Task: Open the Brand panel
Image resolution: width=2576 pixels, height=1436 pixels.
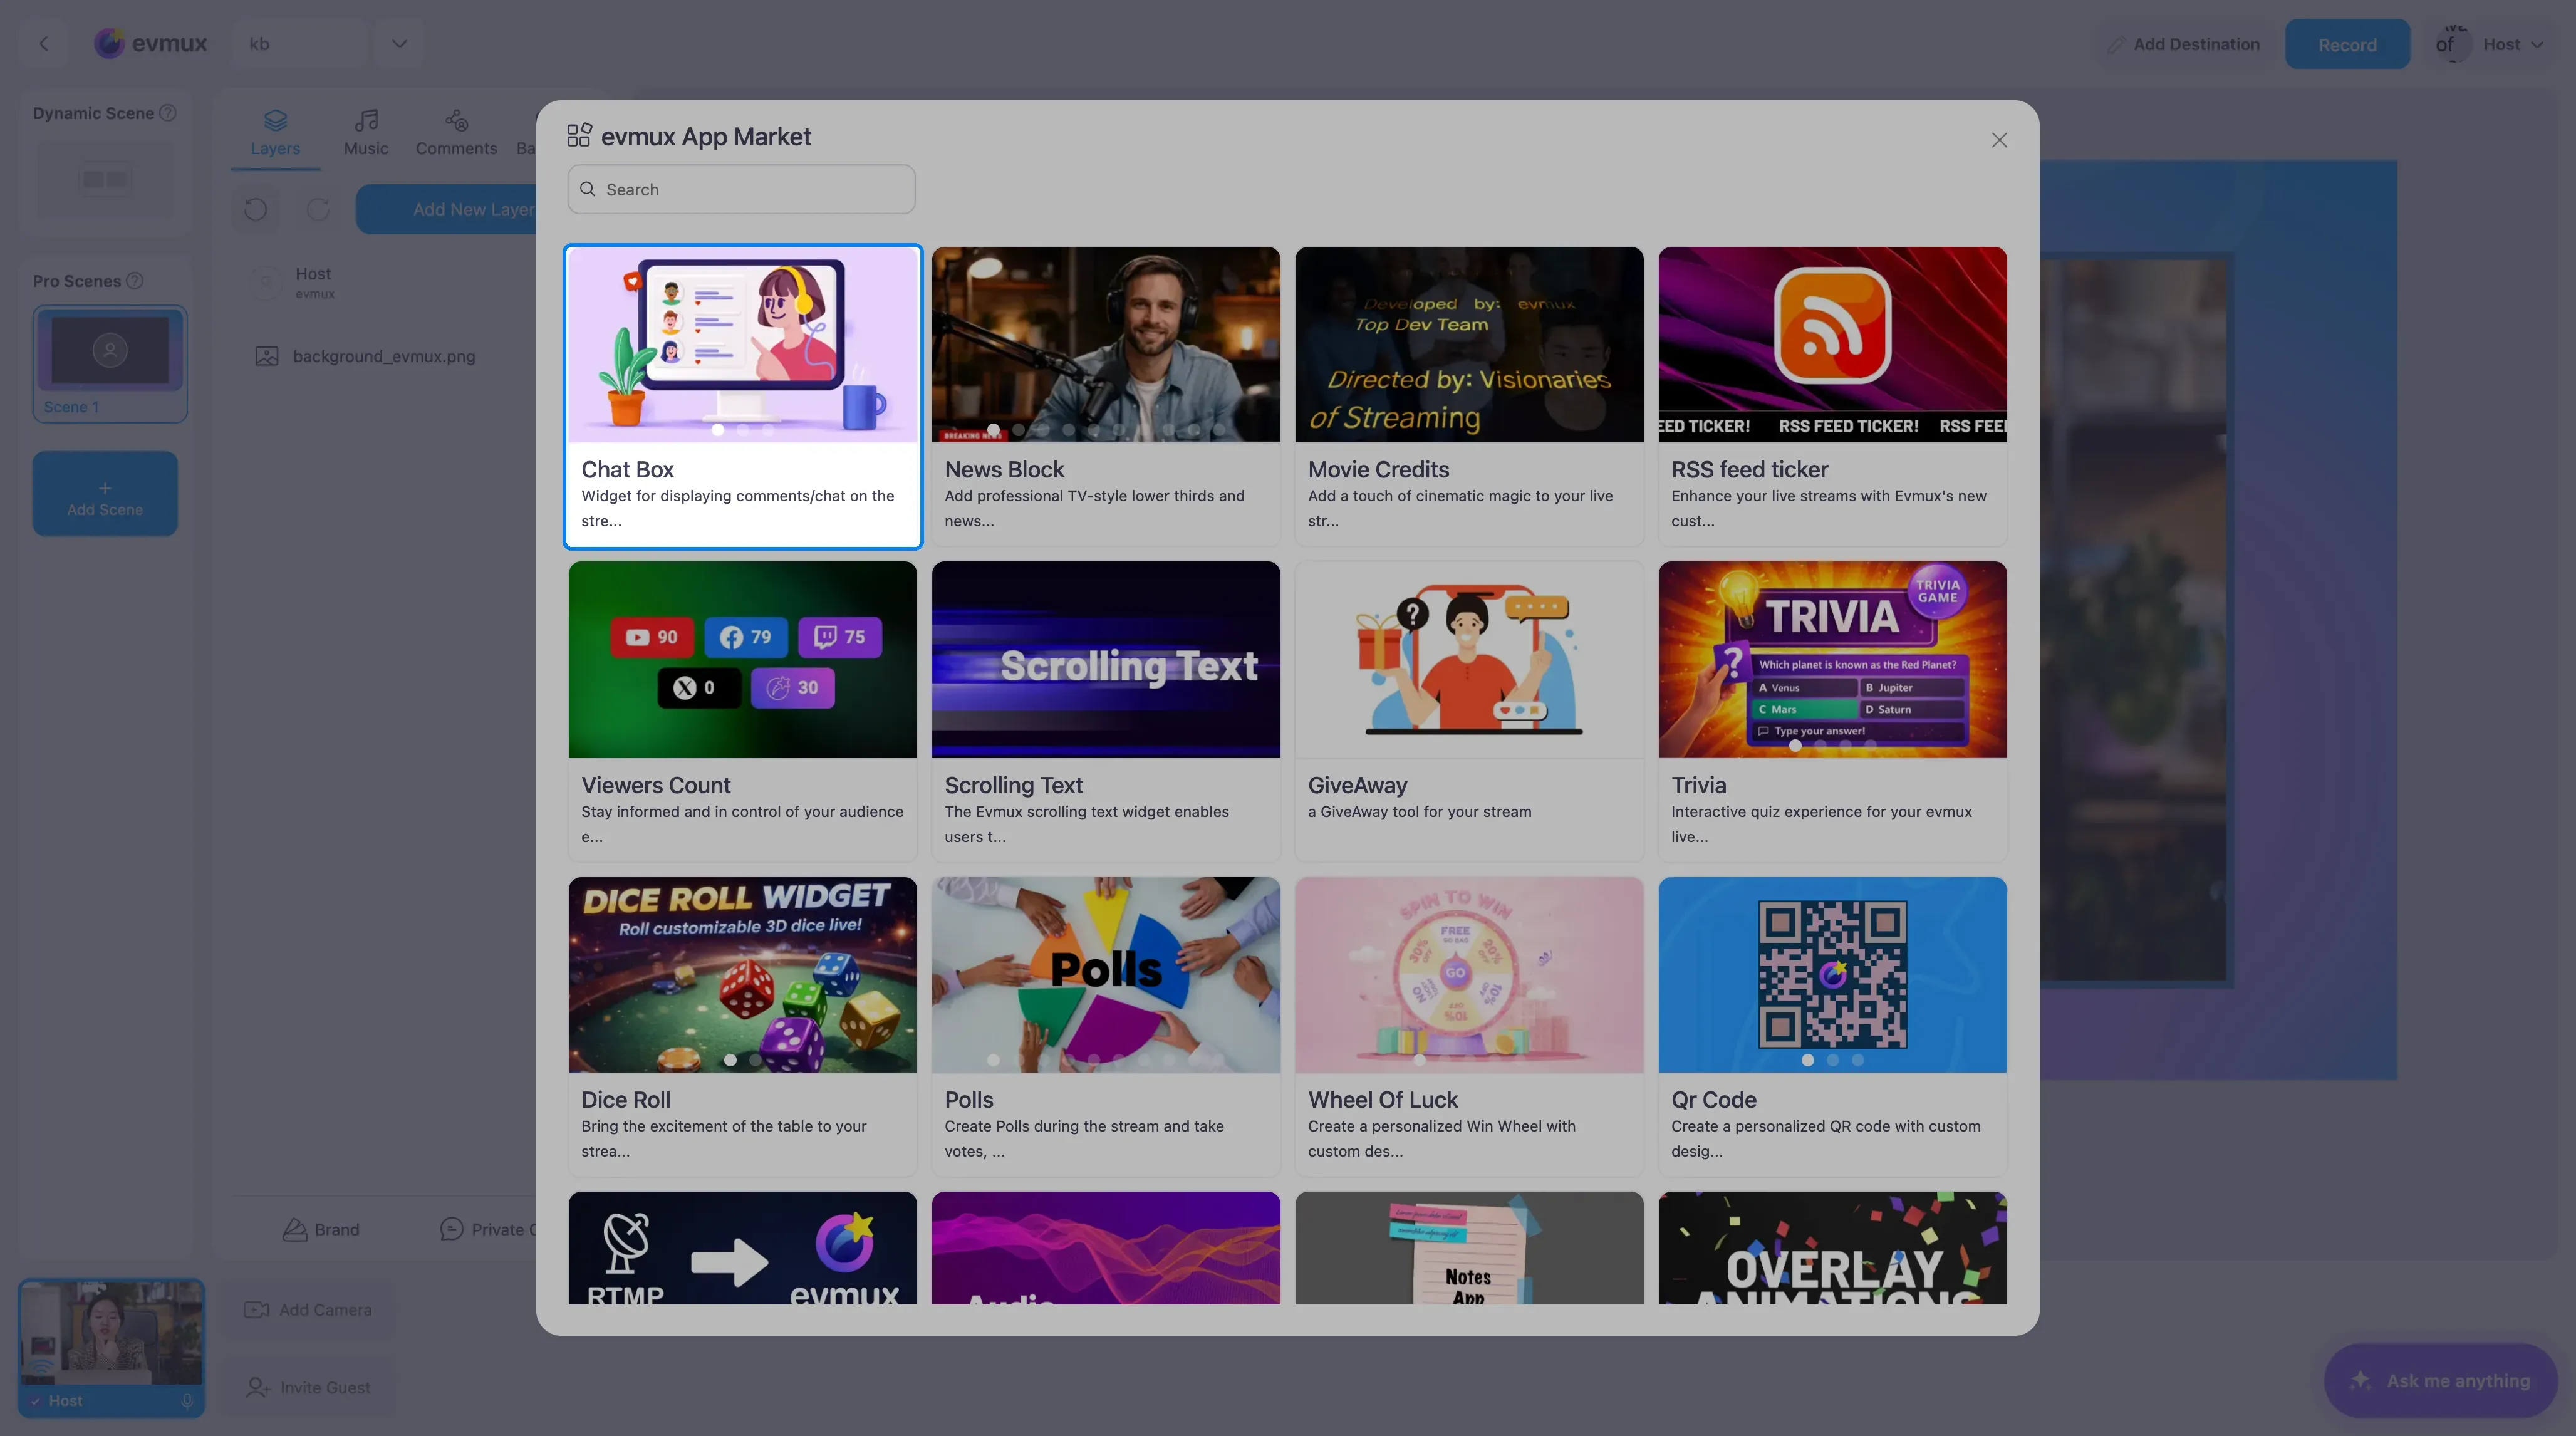Action: [x=321, y=1230]
